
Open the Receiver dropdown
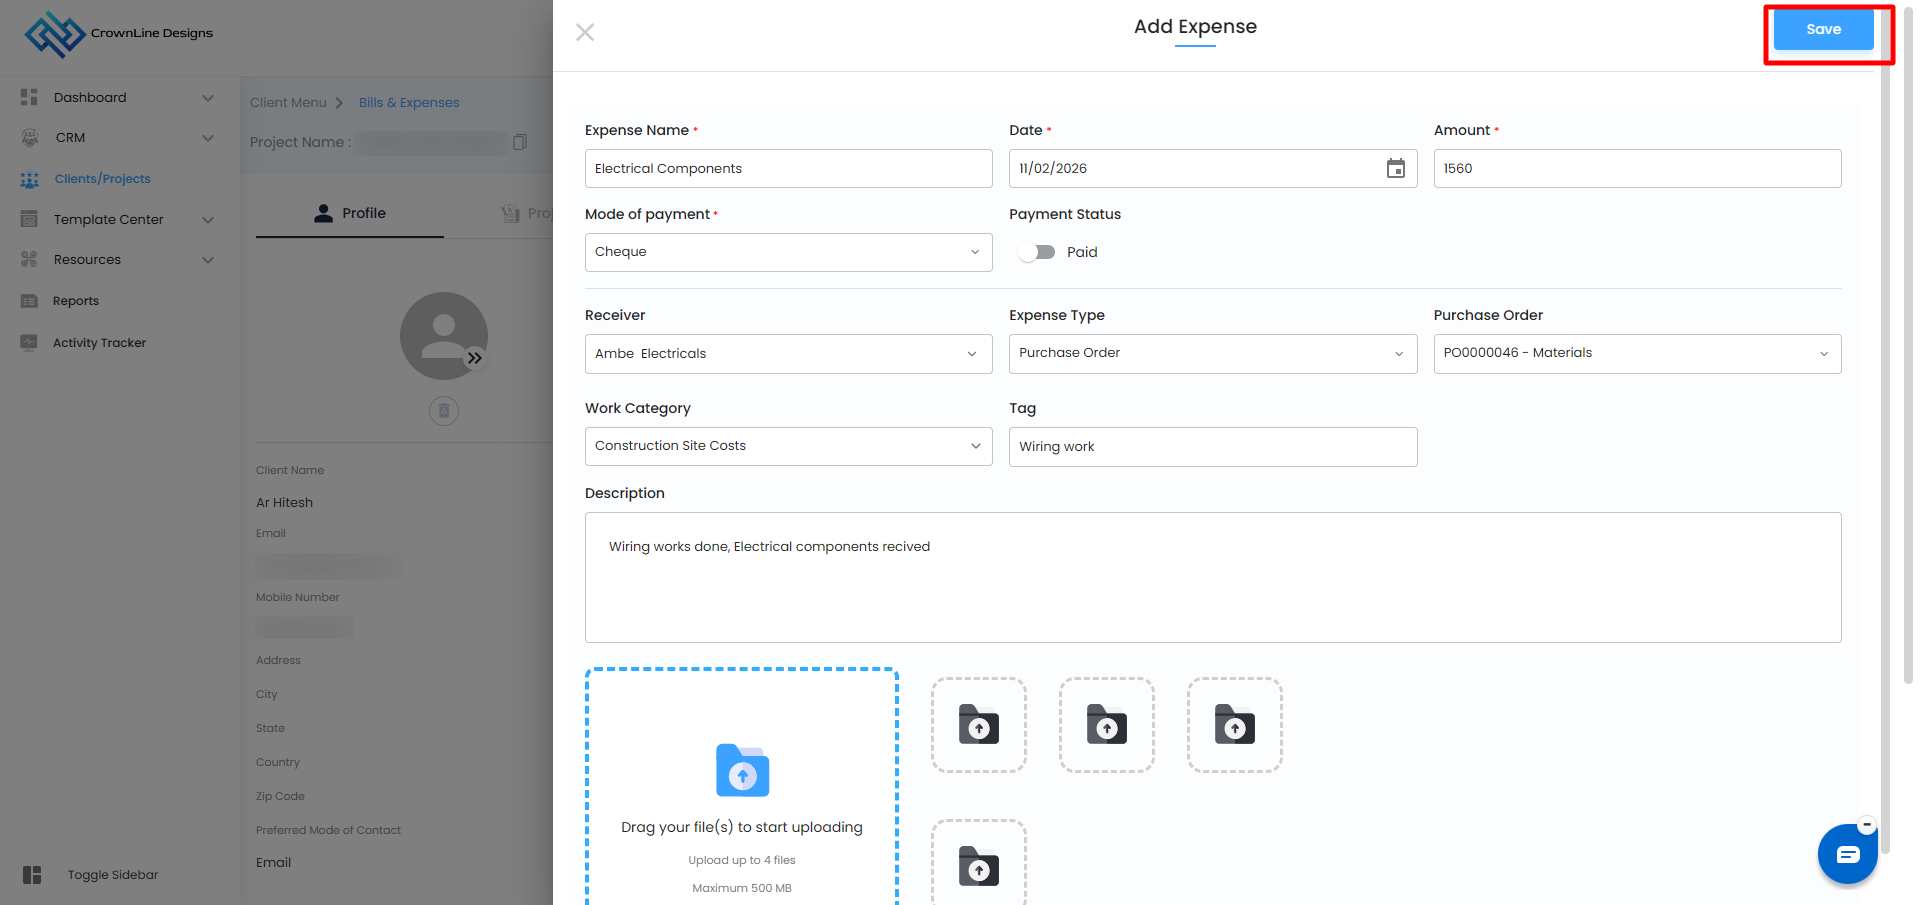pyautogui.click(x=789, y=354)
